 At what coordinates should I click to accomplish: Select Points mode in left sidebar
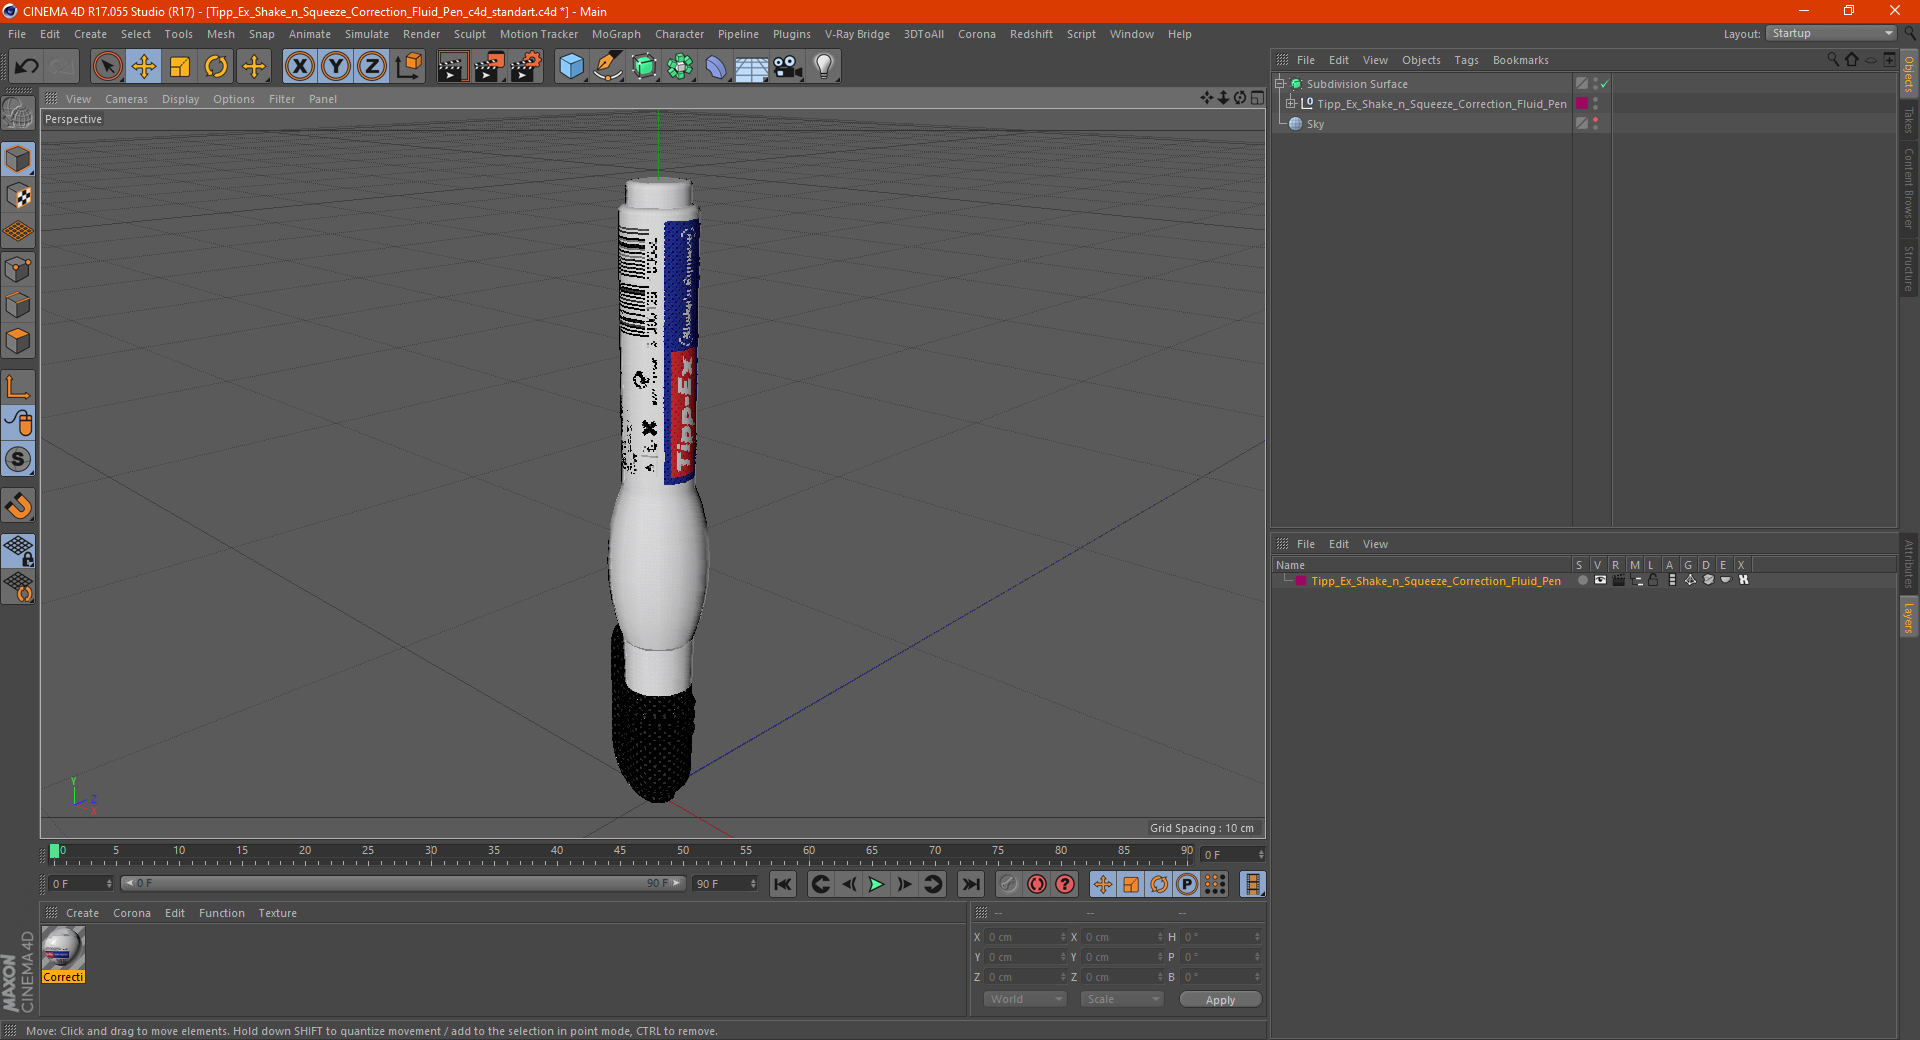[x=18, y=269]
